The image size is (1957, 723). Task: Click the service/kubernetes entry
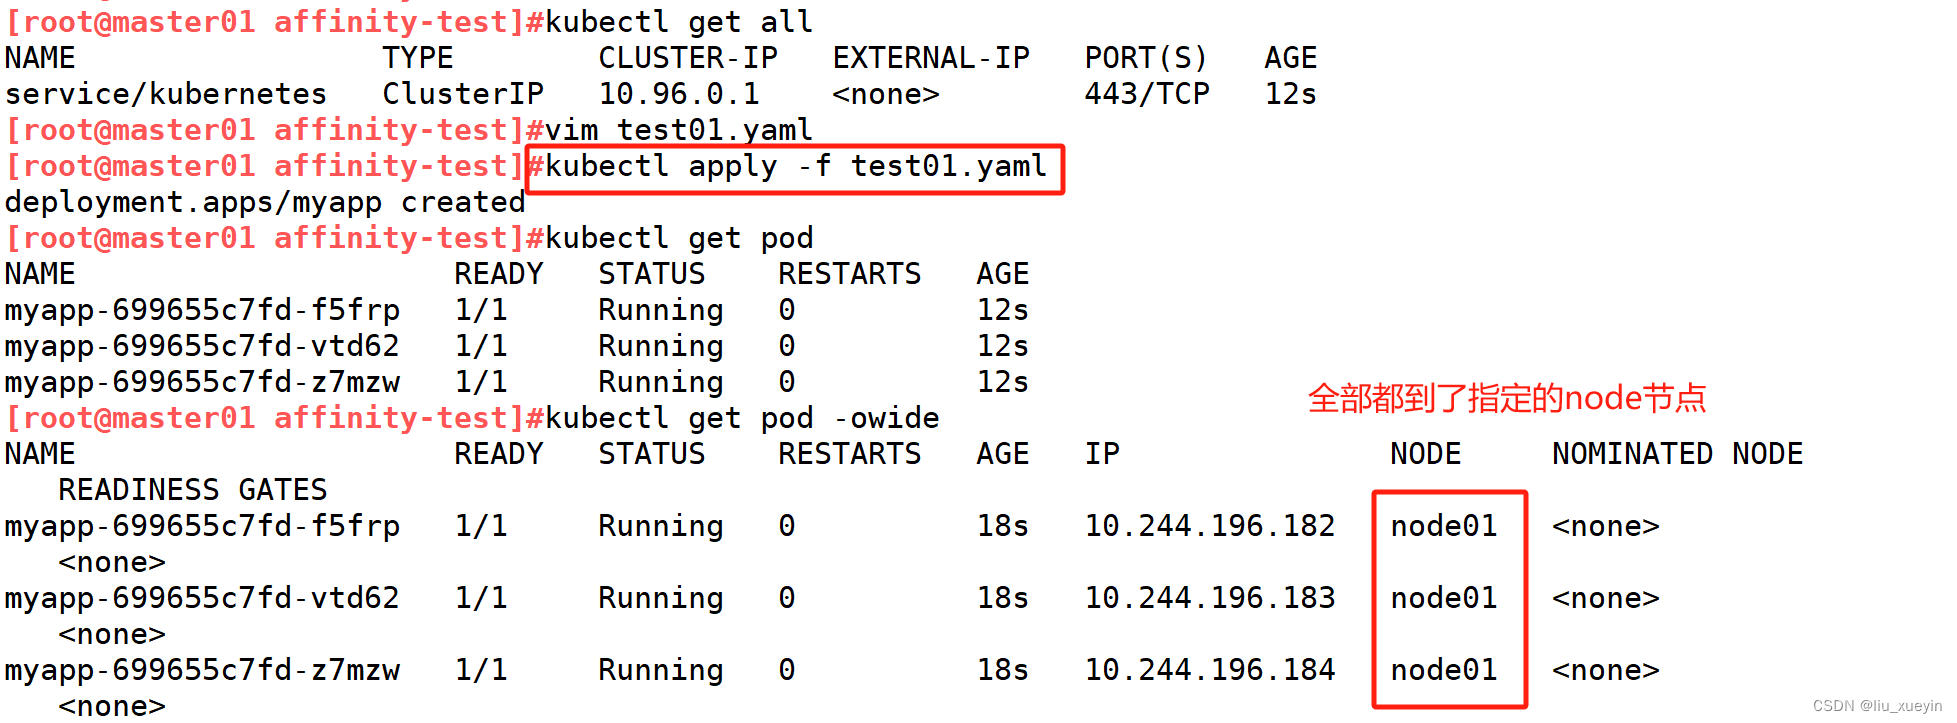[166, 94]
